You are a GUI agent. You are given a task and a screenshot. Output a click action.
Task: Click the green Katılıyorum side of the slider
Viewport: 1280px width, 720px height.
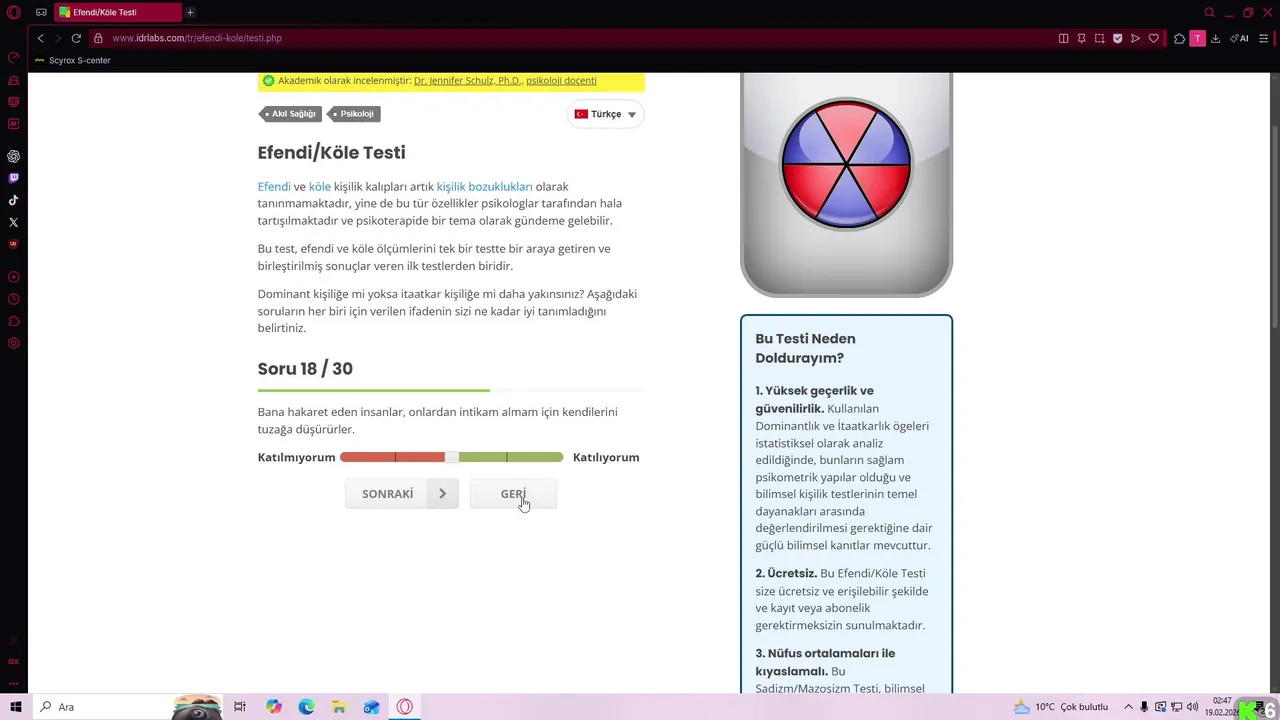[511, 457]
